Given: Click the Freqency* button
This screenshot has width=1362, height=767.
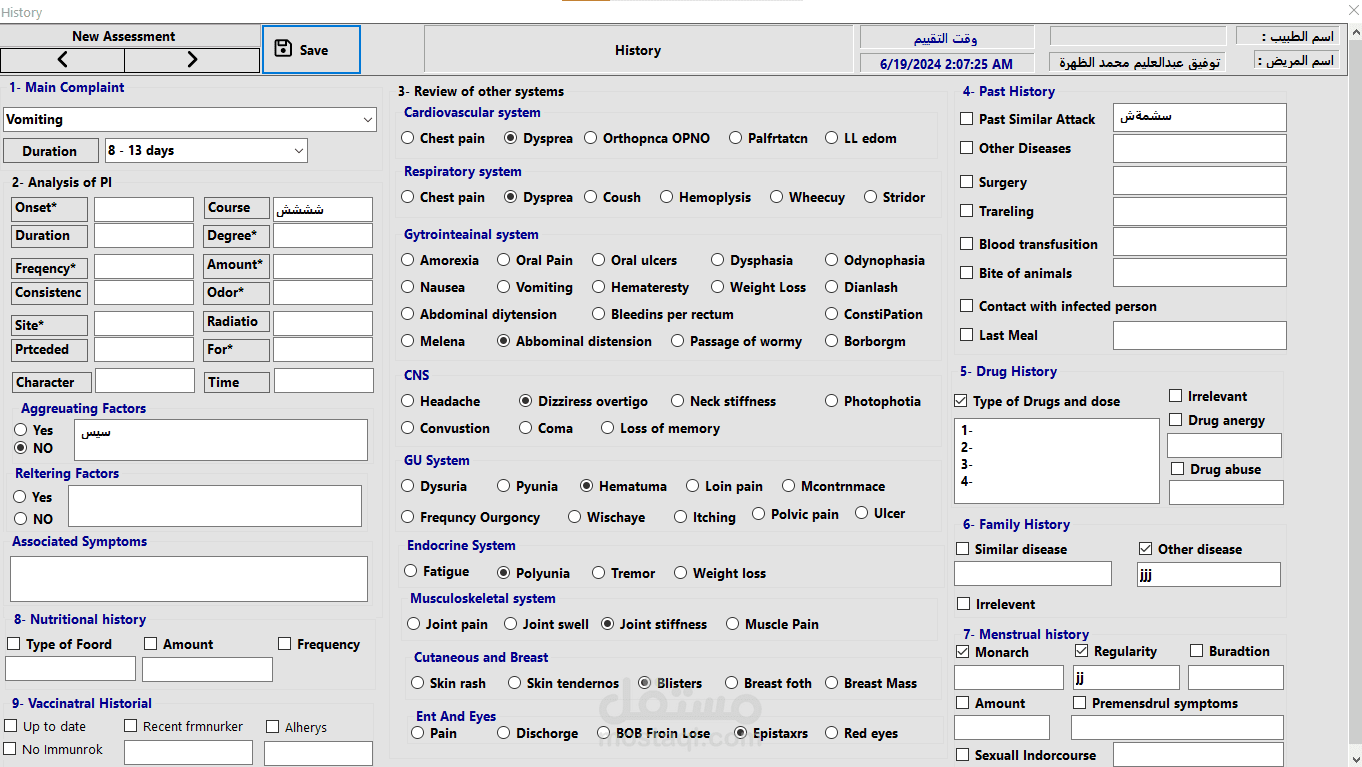Looking at the screenshot, I should 50,268.
